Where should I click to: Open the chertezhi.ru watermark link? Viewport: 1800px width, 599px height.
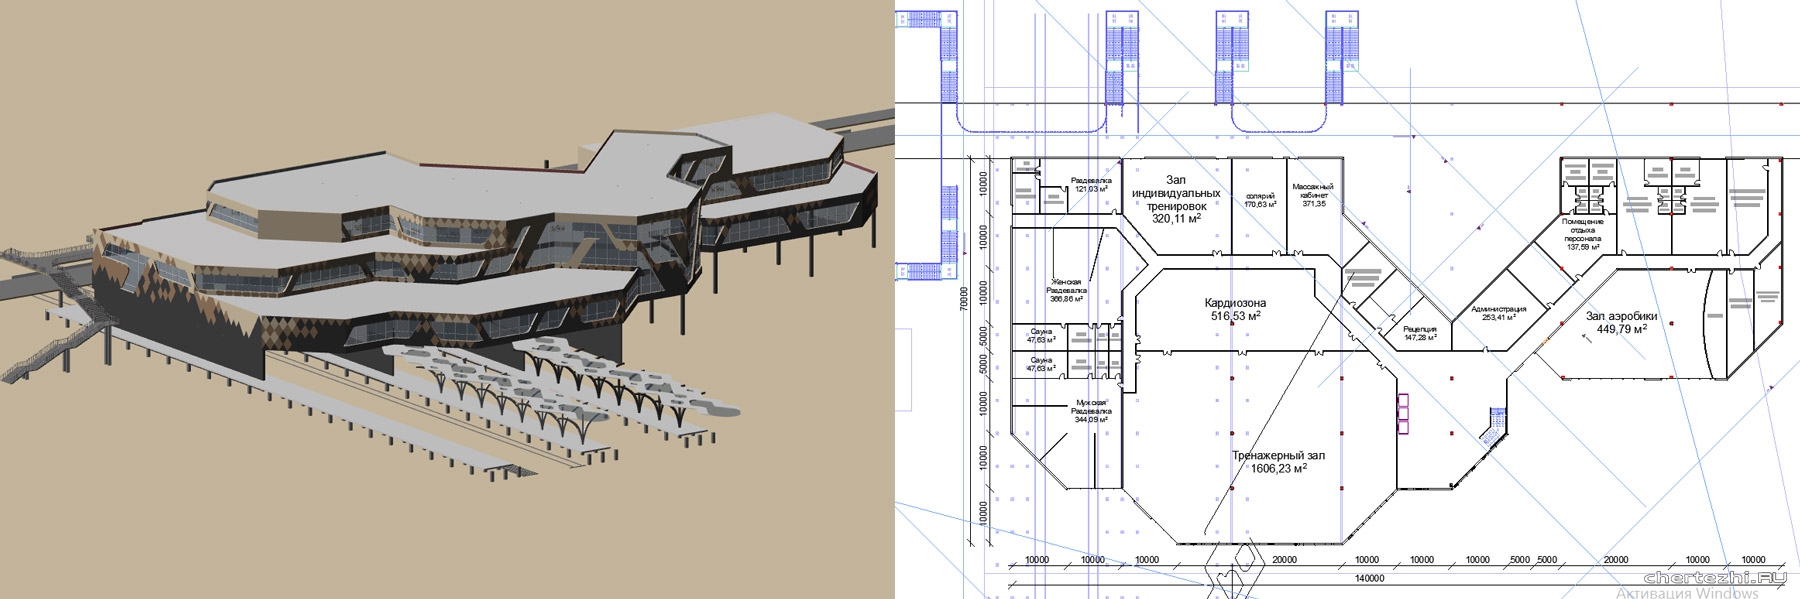1720,577
